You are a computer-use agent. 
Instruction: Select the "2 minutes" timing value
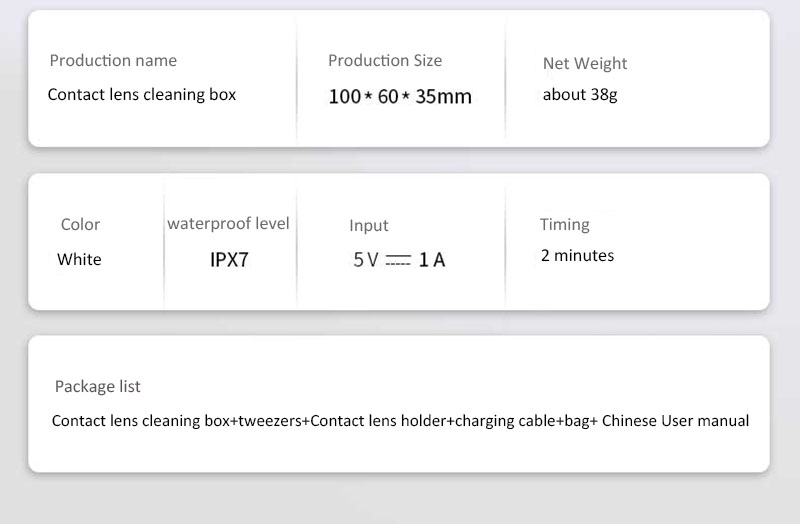(x=577, y=256)
